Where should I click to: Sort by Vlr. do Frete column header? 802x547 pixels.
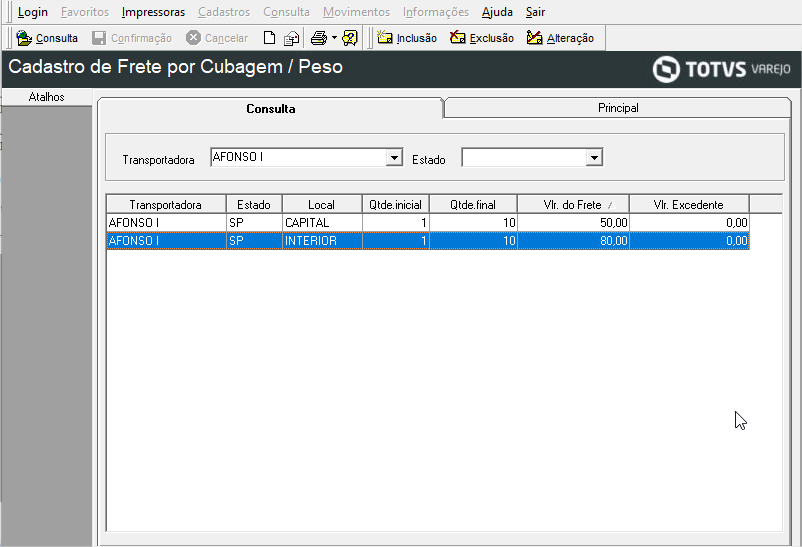pyautogui.click(x=573, y=205)
